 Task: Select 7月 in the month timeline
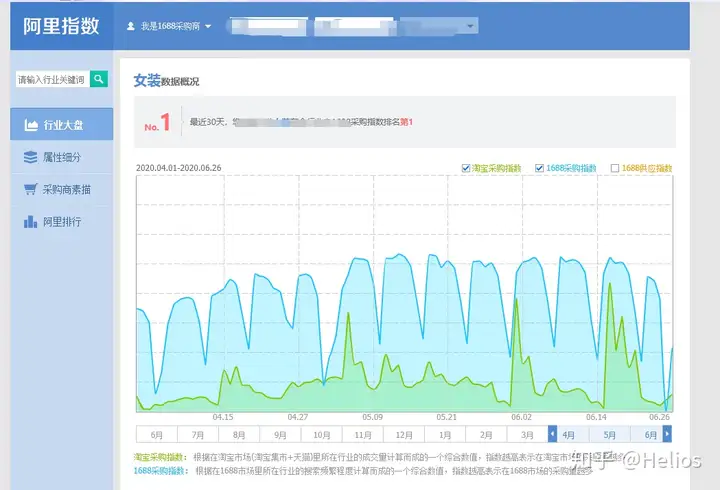198,435
